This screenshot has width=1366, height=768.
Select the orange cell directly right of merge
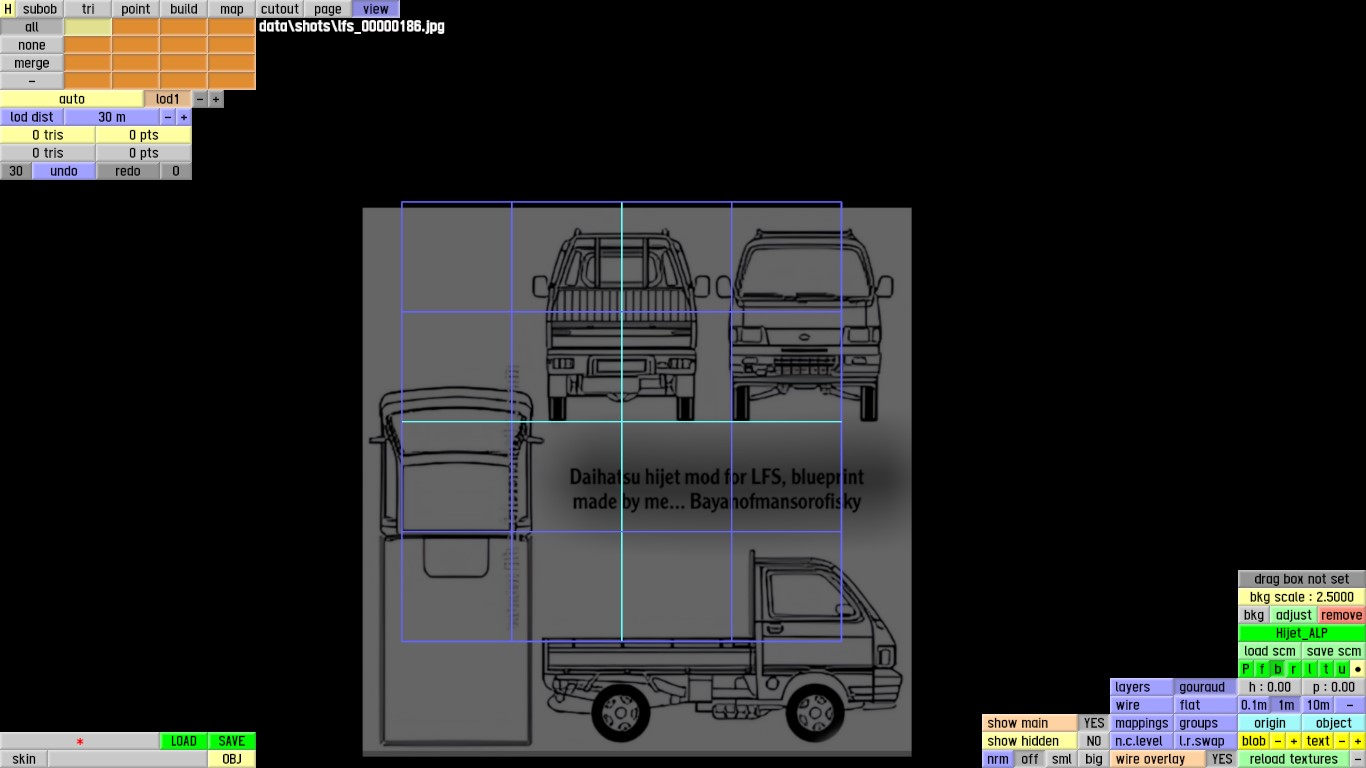click(88, 63)
